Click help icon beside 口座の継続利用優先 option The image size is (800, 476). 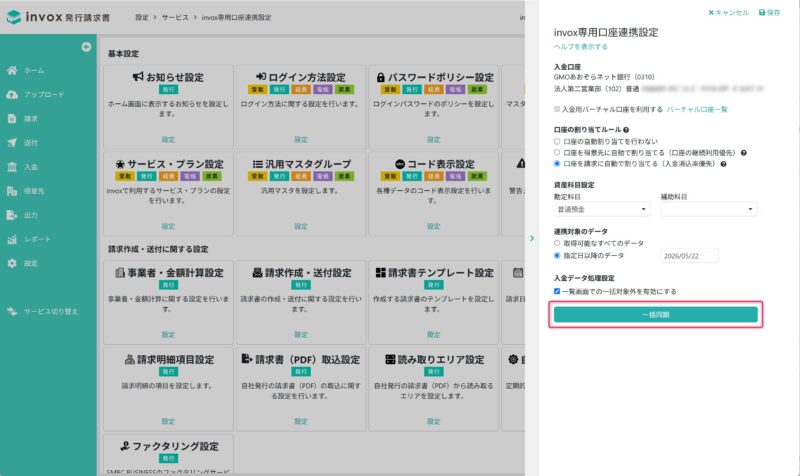tap(744, 153)
